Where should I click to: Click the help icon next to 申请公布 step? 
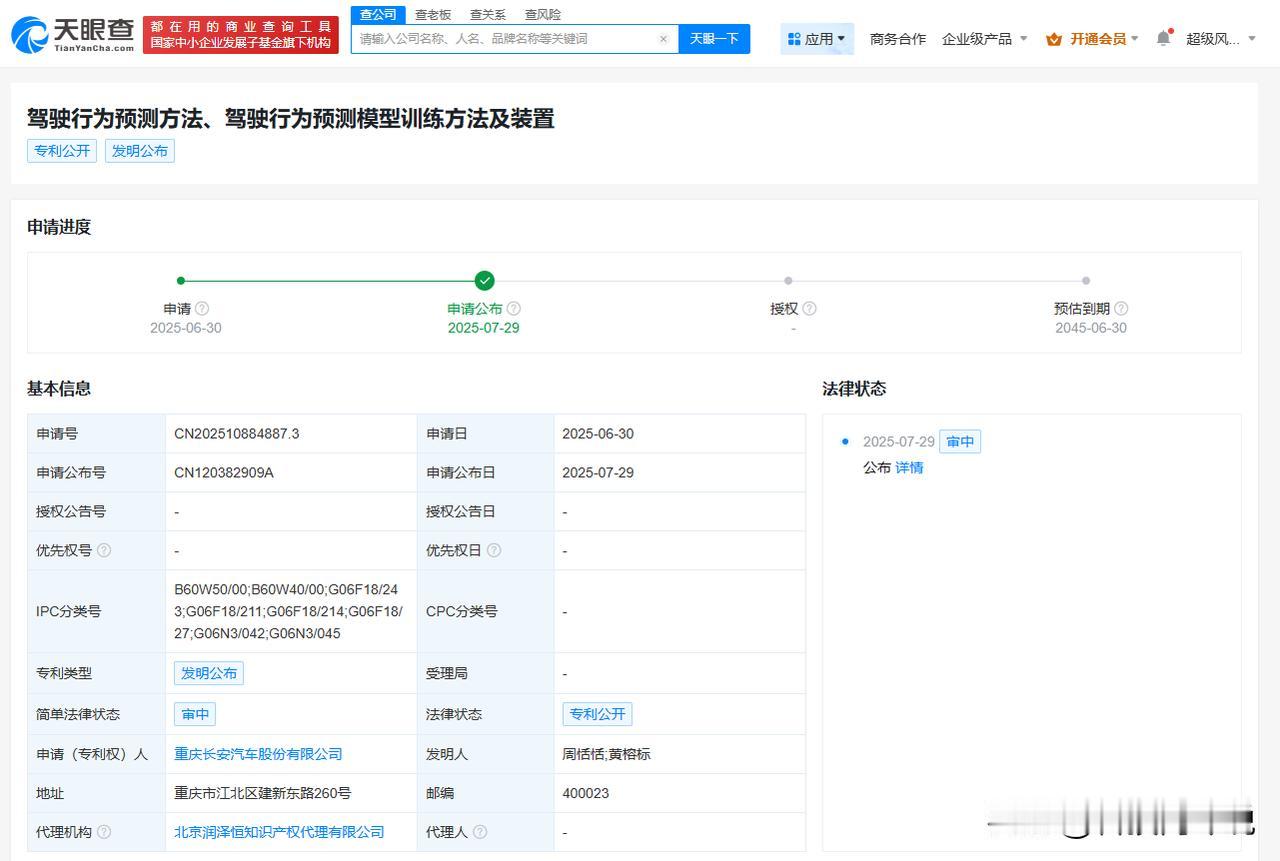coord(514,309)
